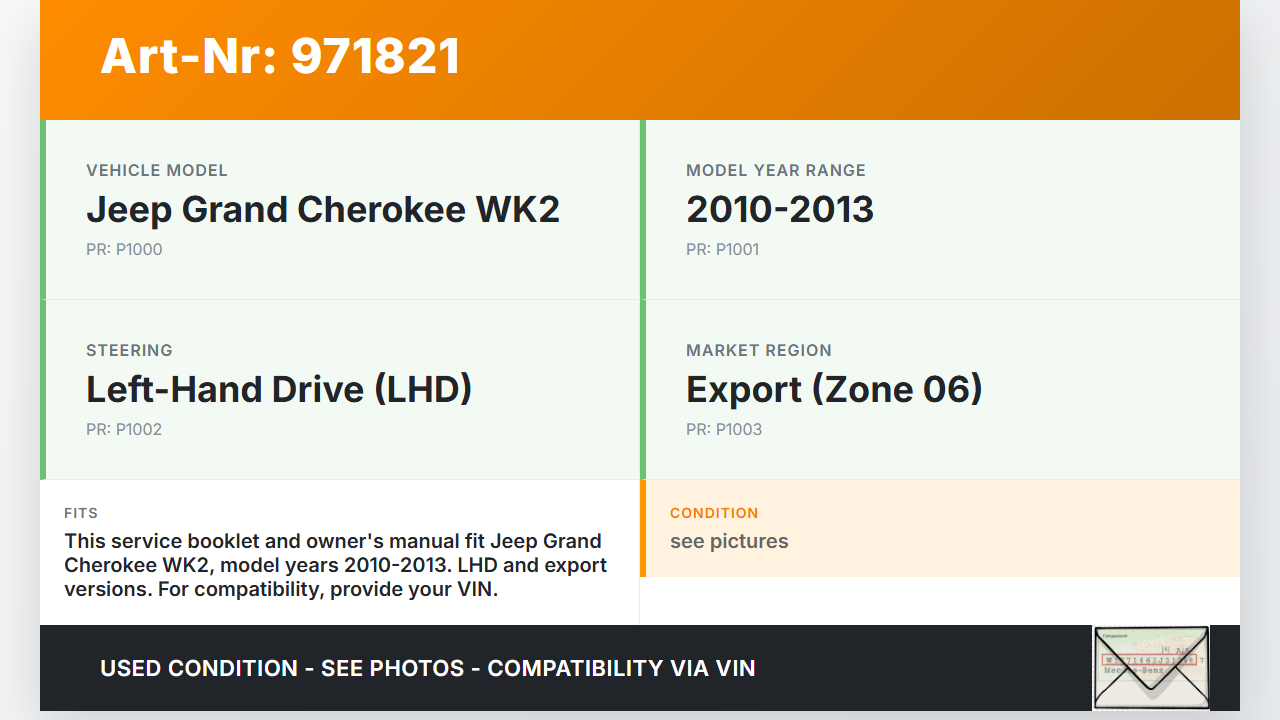The width and height of the screenshot is (1280, 720).
Task: Click the Left-Hand Drive (LHD) value
Action: click(x=279, y=389)
